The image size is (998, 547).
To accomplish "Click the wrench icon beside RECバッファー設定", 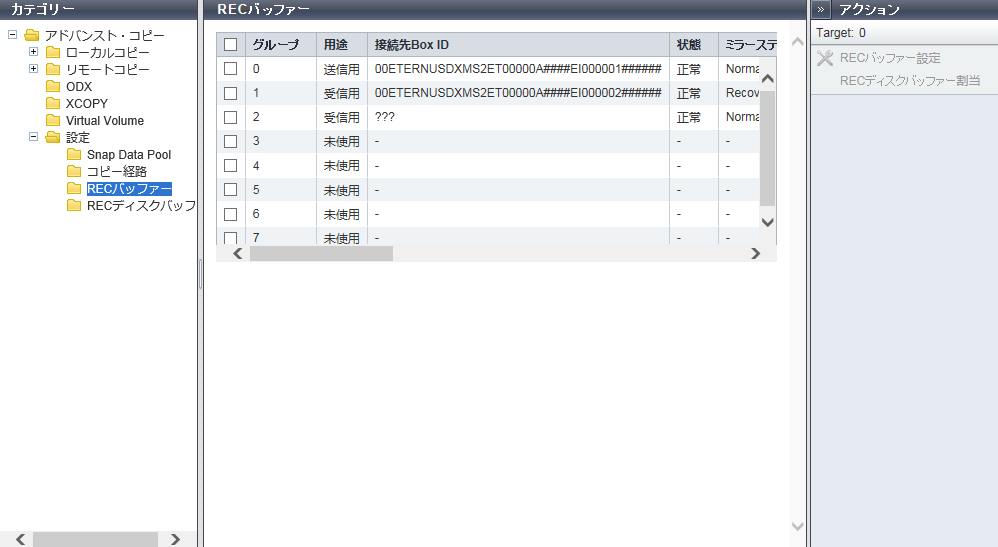I will click(825, 58).
